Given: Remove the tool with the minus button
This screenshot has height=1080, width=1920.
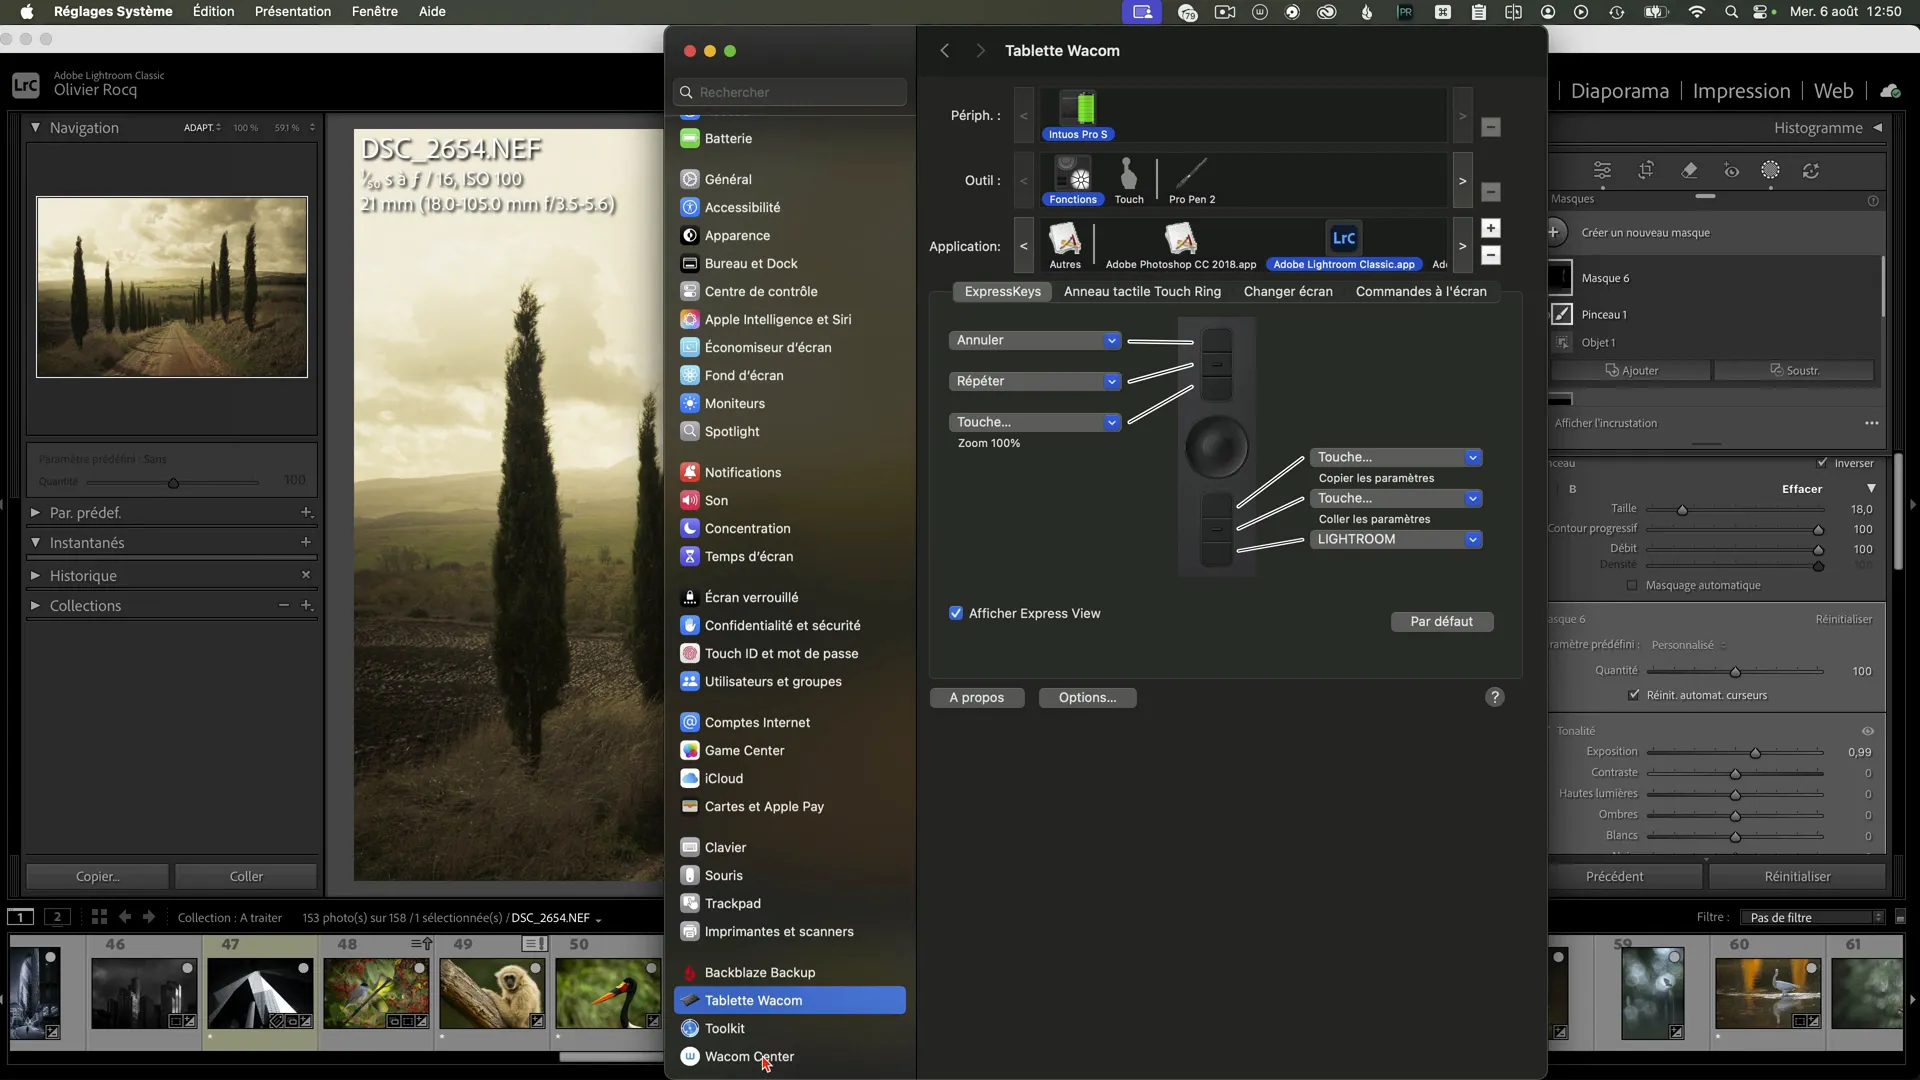Looking at the screenshot, I should 1491,192.
